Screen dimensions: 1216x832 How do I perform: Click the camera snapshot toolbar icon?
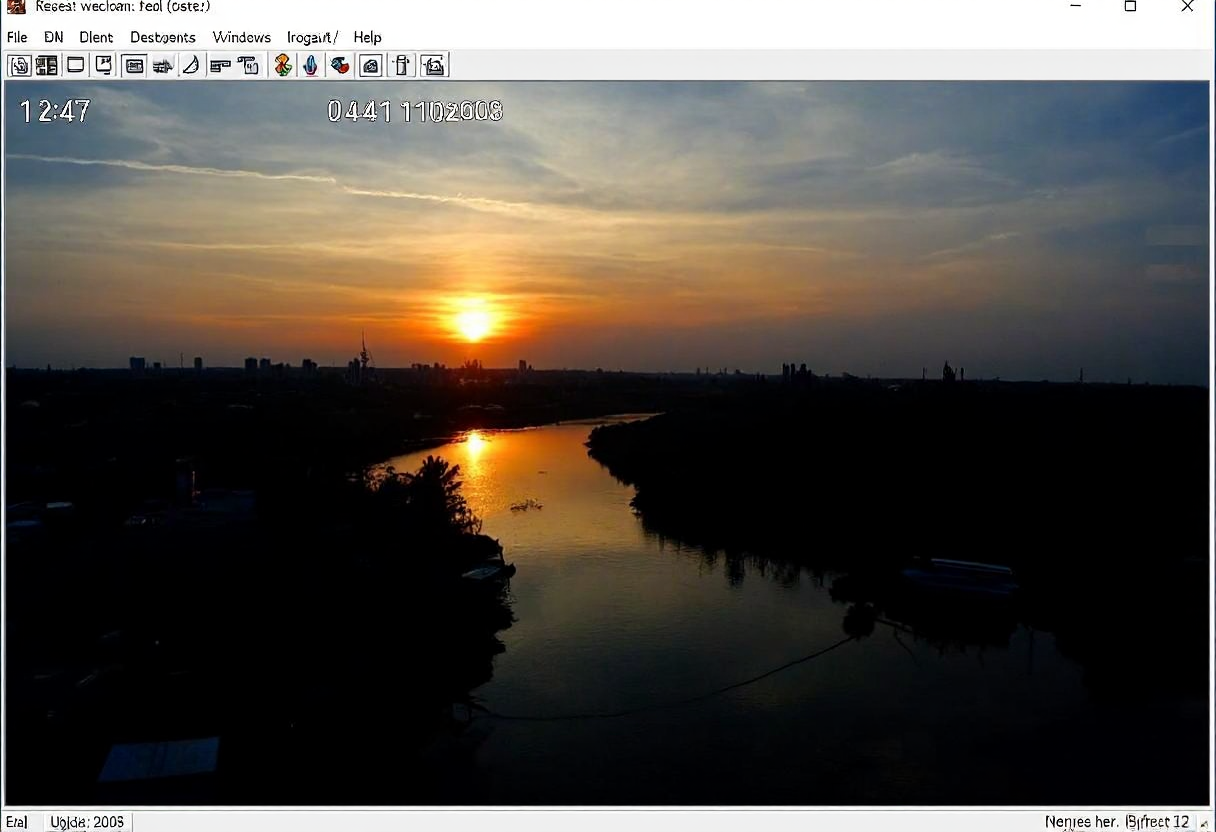click(370, 66)
